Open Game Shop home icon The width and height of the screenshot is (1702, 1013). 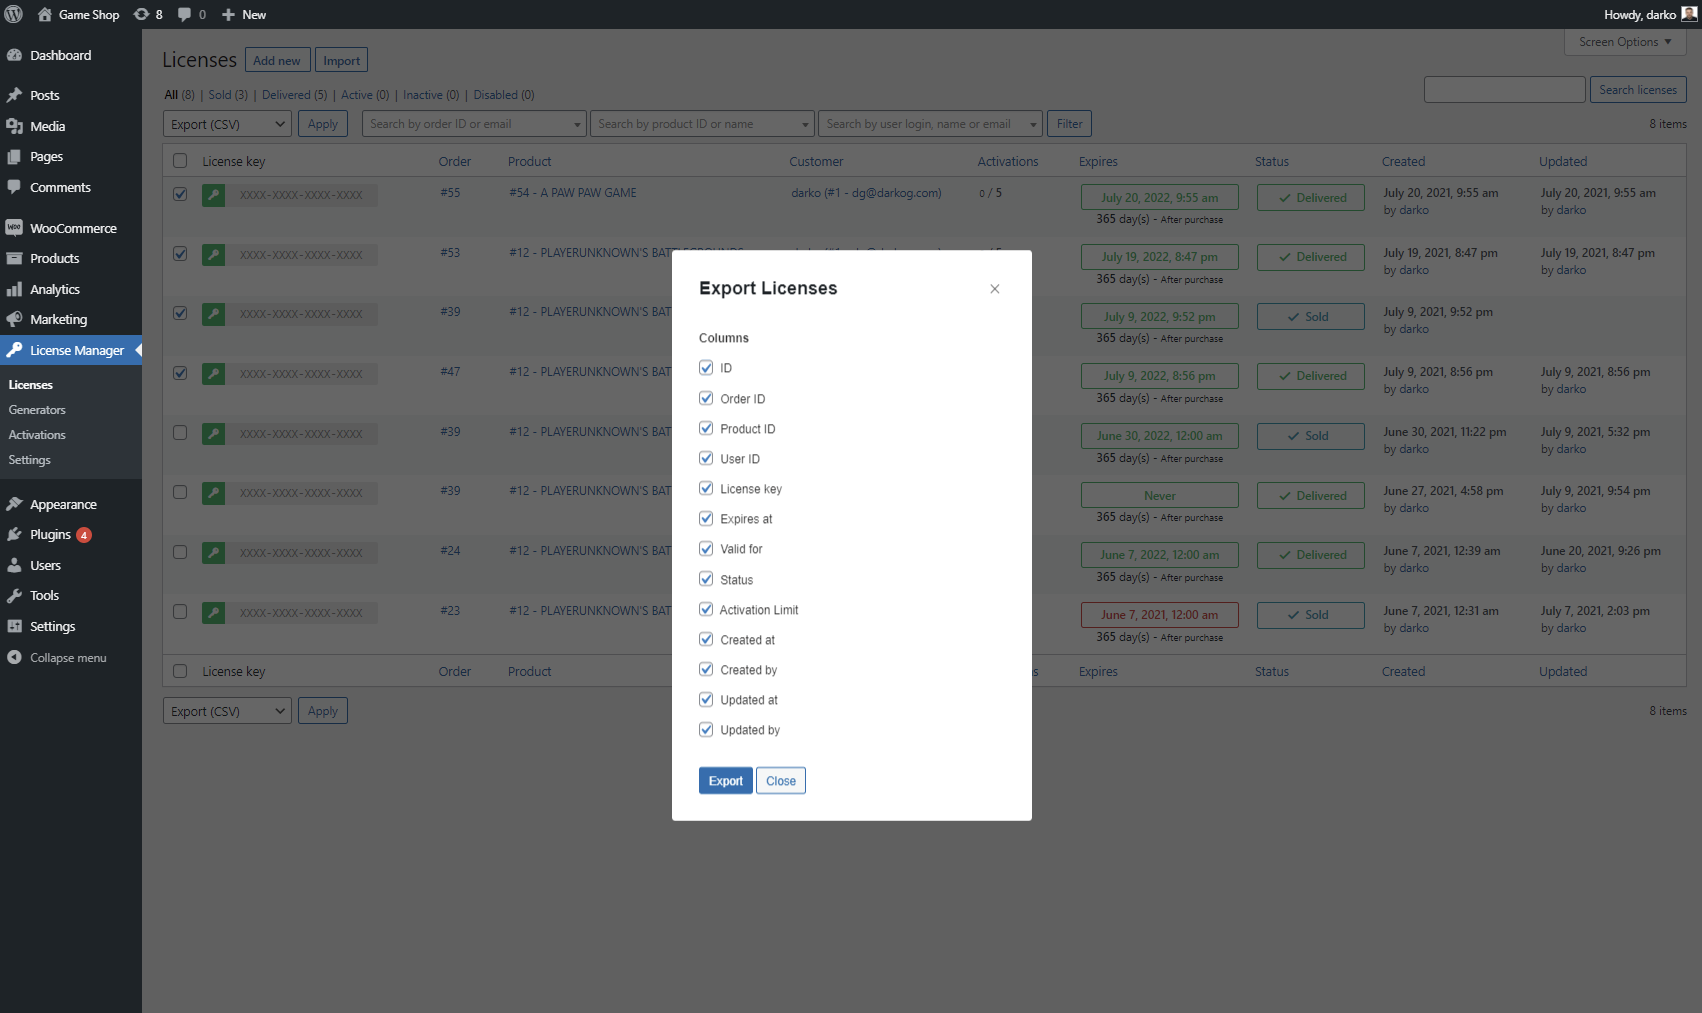45,14
